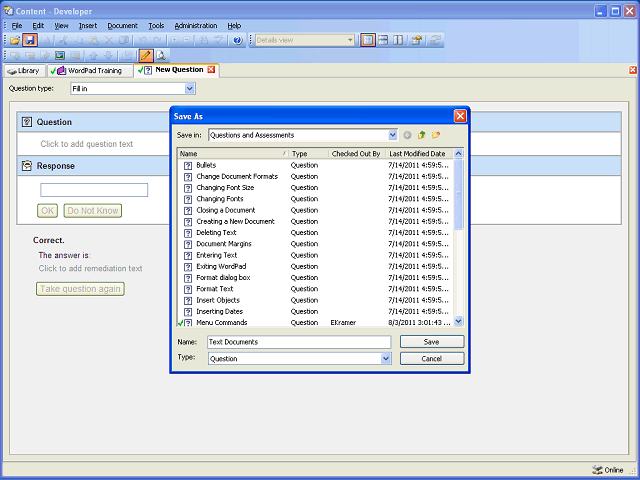Sort by Last Modified Date column
This screenshot has height=480, width=640.
[419, 154]
